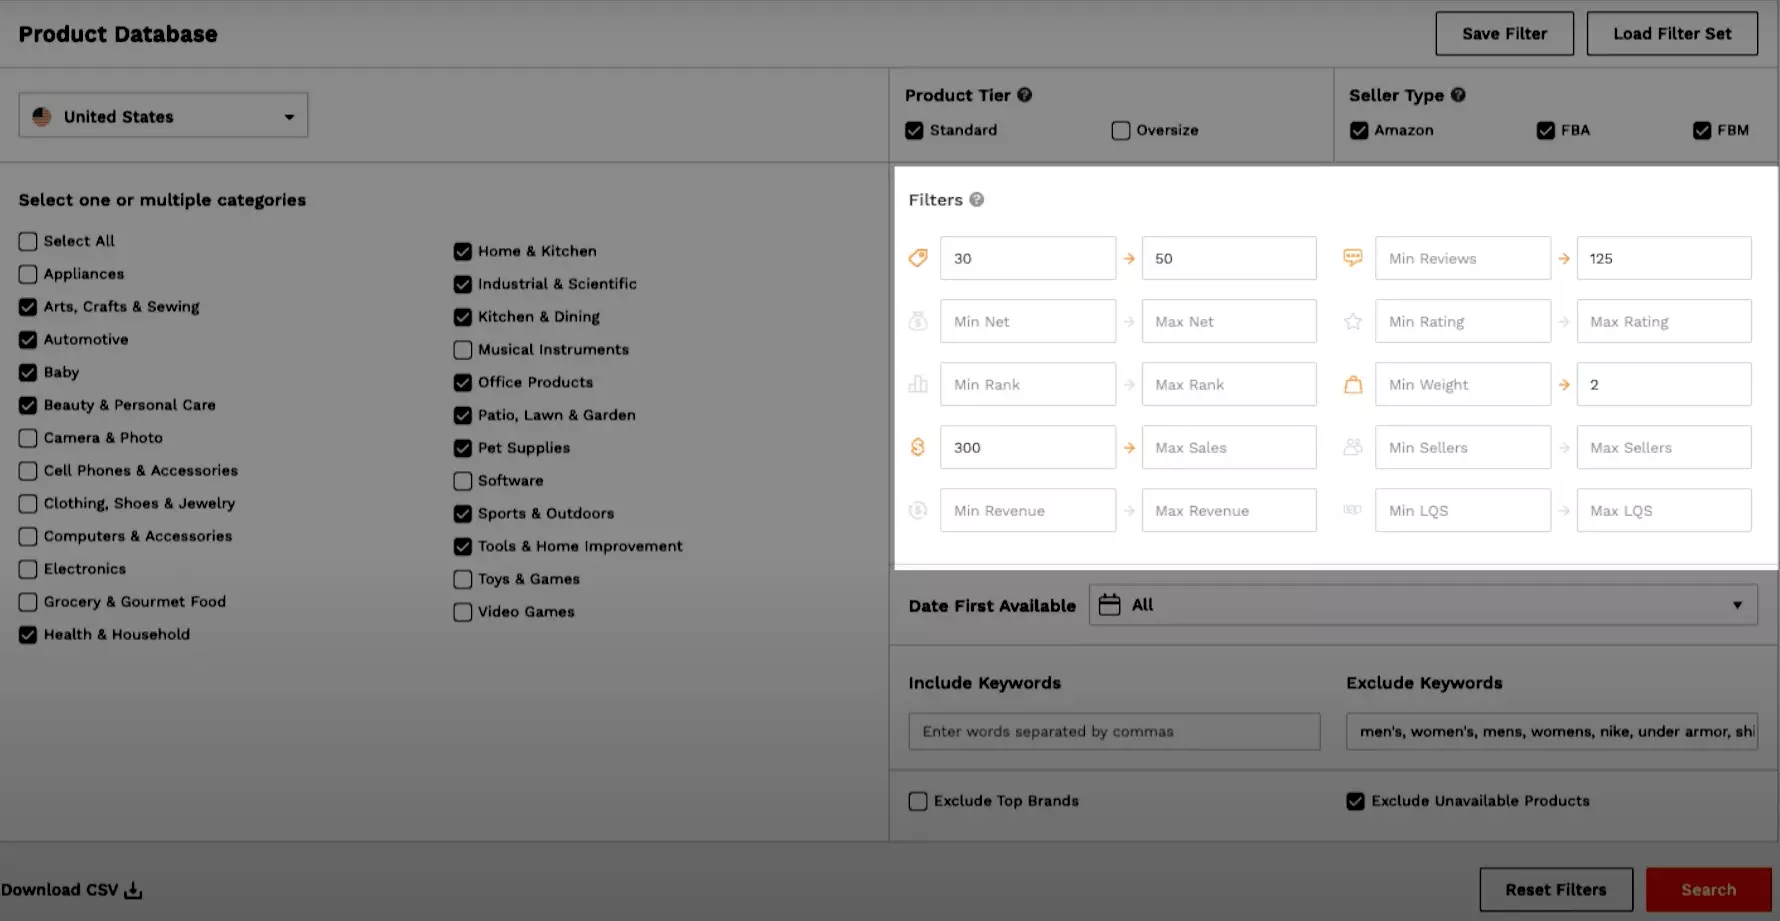Click the United States flag icon

tap(42, 116)
